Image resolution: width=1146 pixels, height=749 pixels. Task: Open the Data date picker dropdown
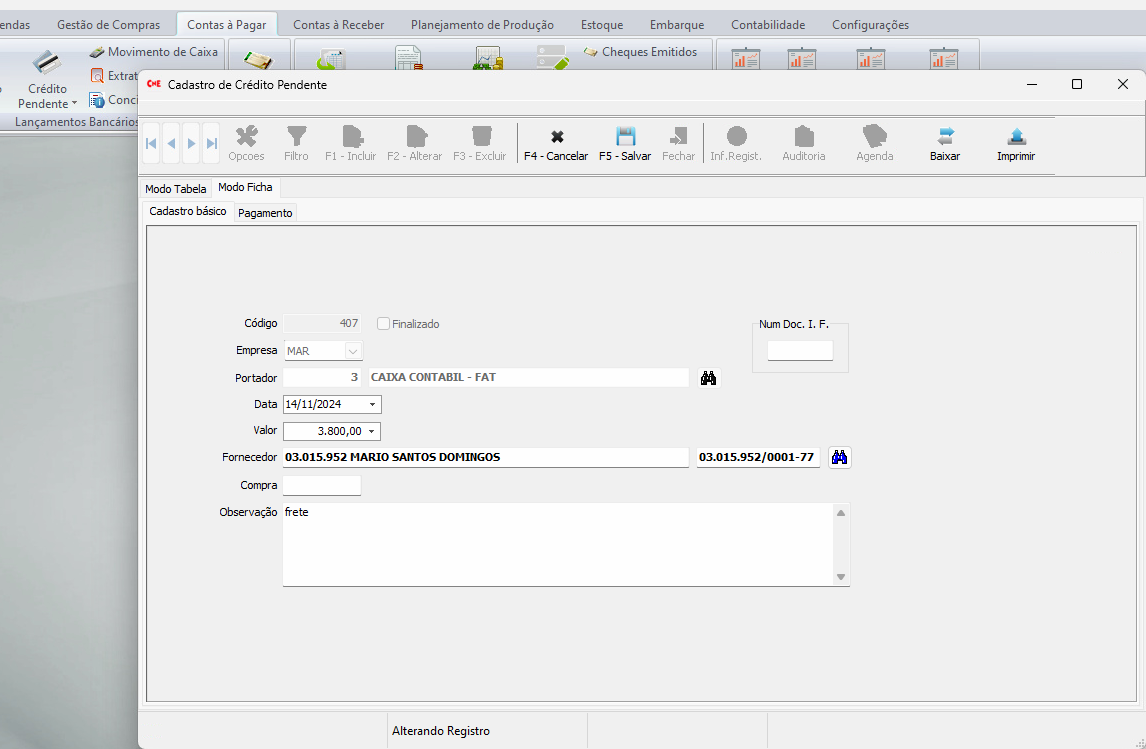pyautogui.click(x=372, y=405)
